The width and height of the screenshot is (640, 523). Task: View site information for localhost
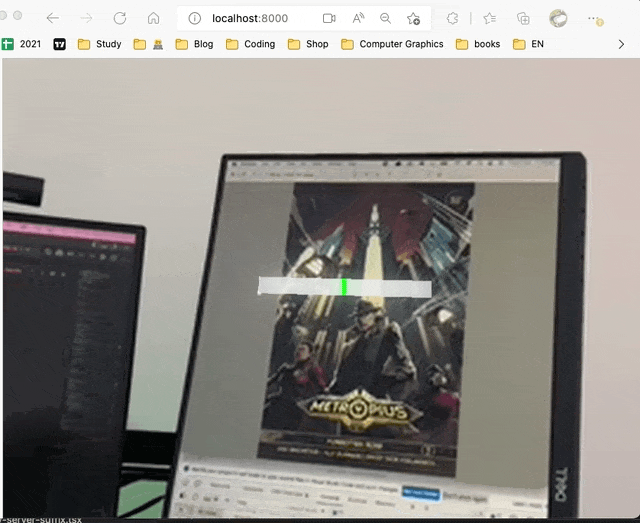pos(195,18)
